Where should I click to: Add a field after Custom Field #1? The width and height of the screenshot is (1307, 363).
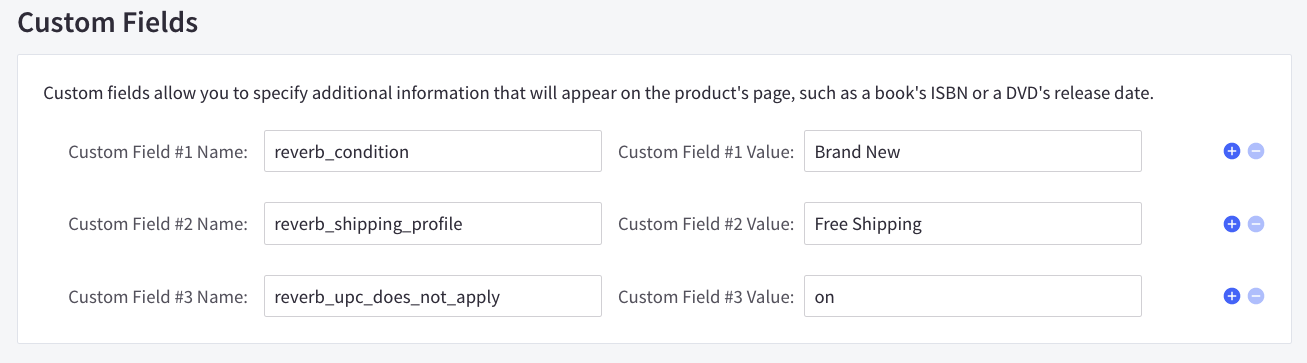click(x=1232, y=152)
